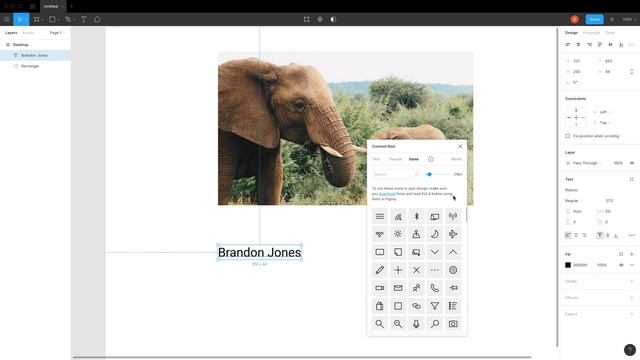Open the Pass Through blend mode dropdown
This screenshot has height=360, width=640.
pyautogui.click(x=587, y=163)
